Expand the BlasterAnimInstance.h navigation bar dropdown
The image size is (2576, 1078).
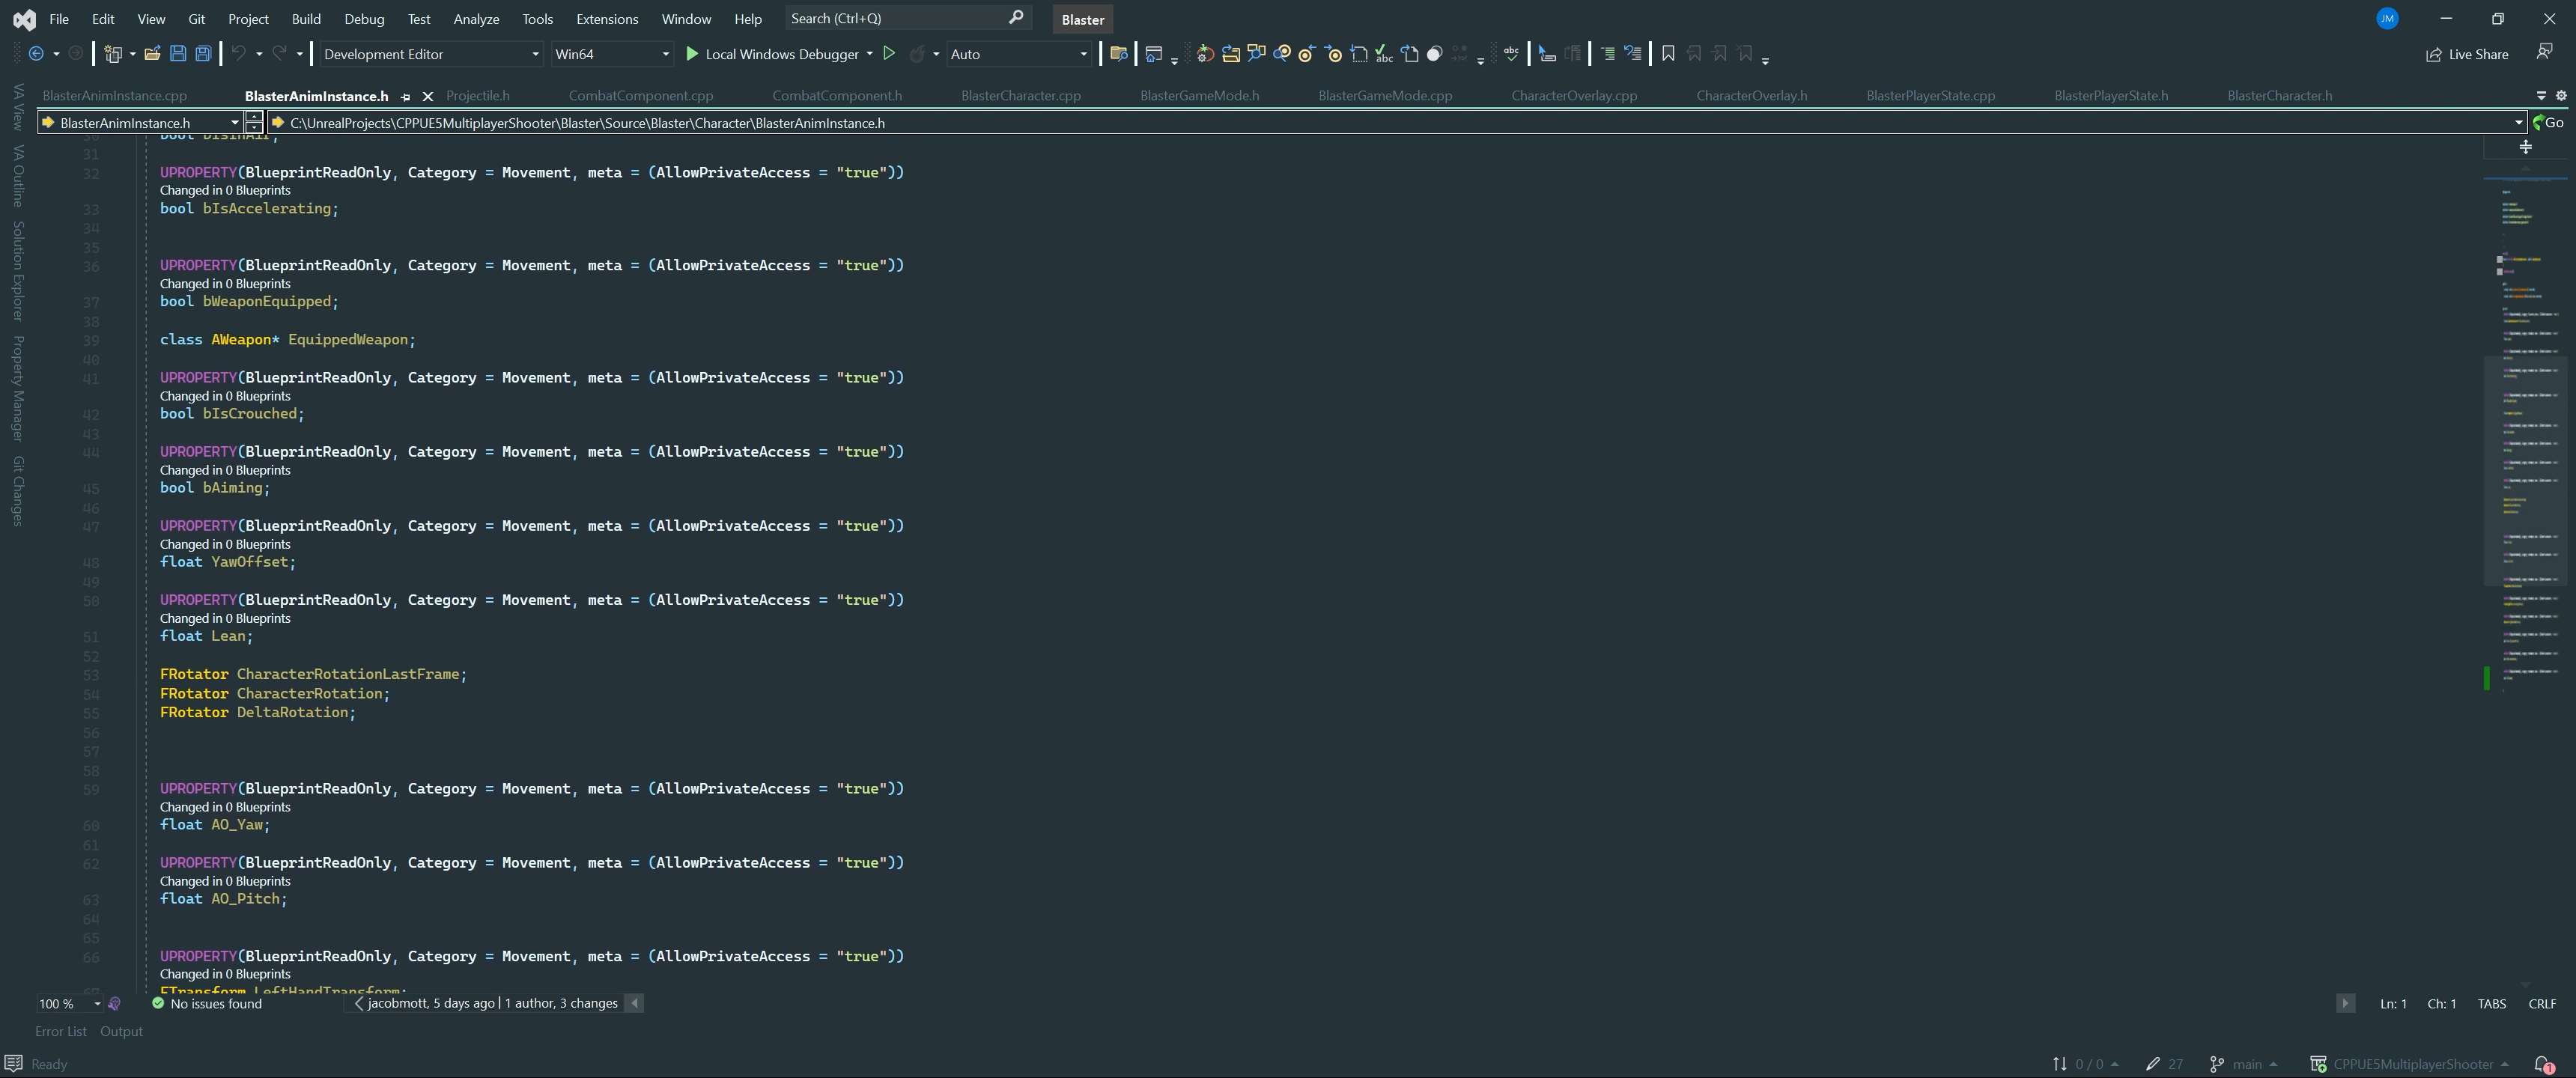tap(236, 122)
